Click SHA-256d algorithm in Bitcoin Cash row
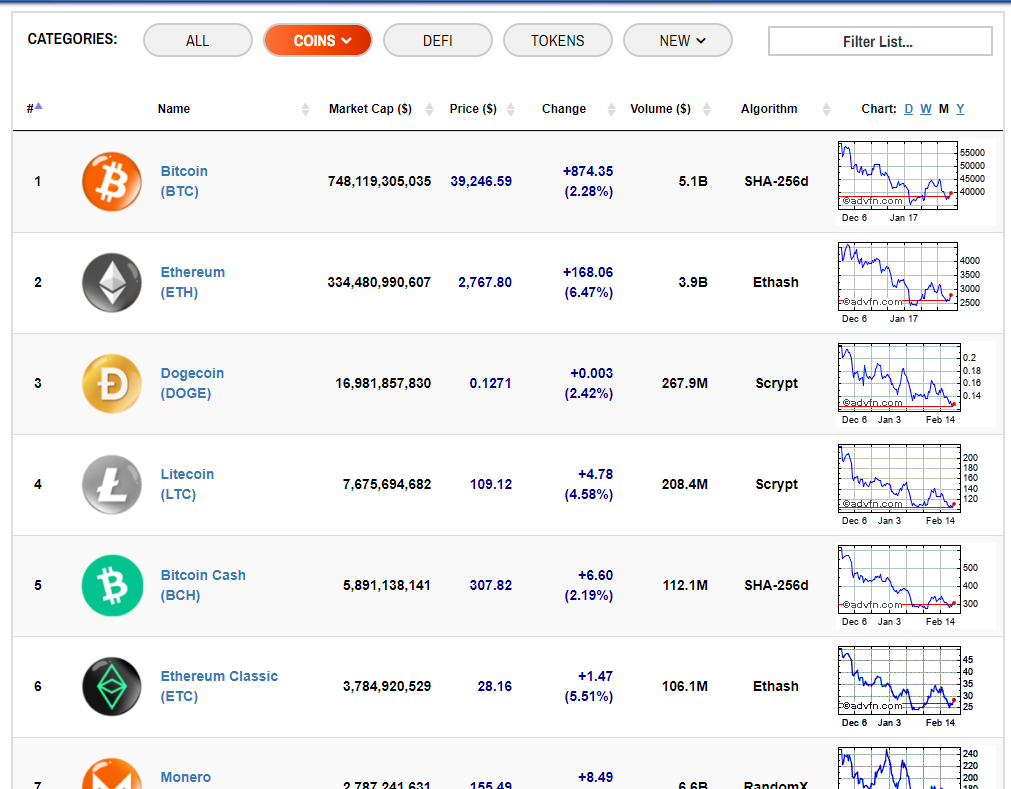 click(776, 585)
